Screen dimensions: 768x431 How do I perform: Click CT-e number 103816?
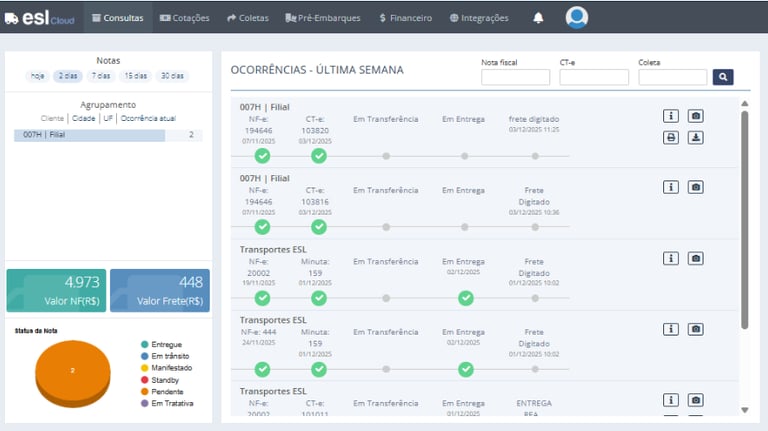point(315,202)
